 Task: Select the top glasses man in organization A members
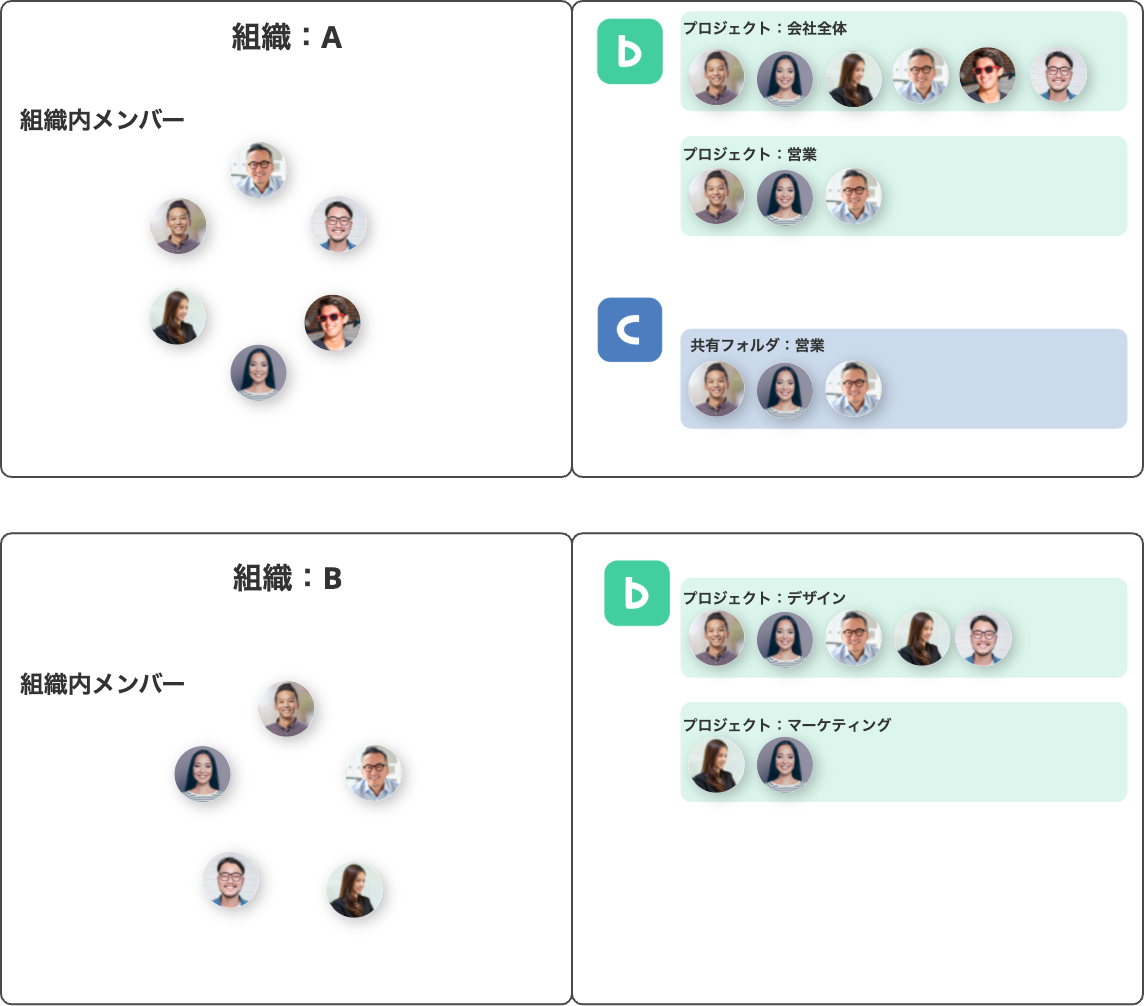coord(259,170)
